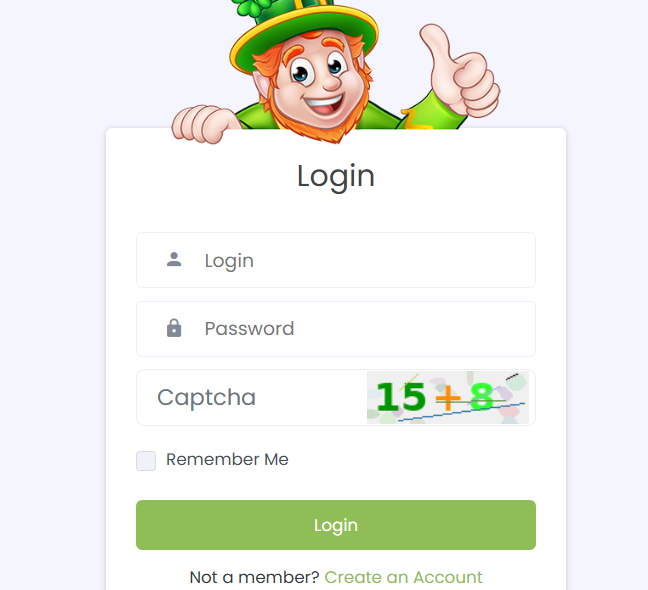648x590 pixels.
Task: Click the number 8 in captcha image
Action: point(482,397)
